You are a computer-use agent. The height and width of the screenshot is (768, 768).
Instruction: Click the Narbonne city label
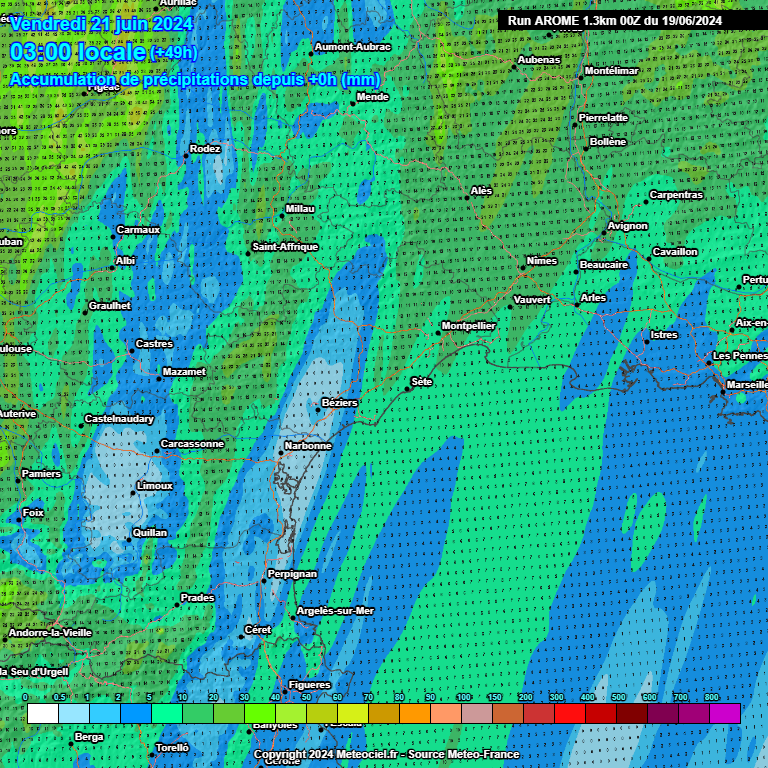click(x=308, y=446)
